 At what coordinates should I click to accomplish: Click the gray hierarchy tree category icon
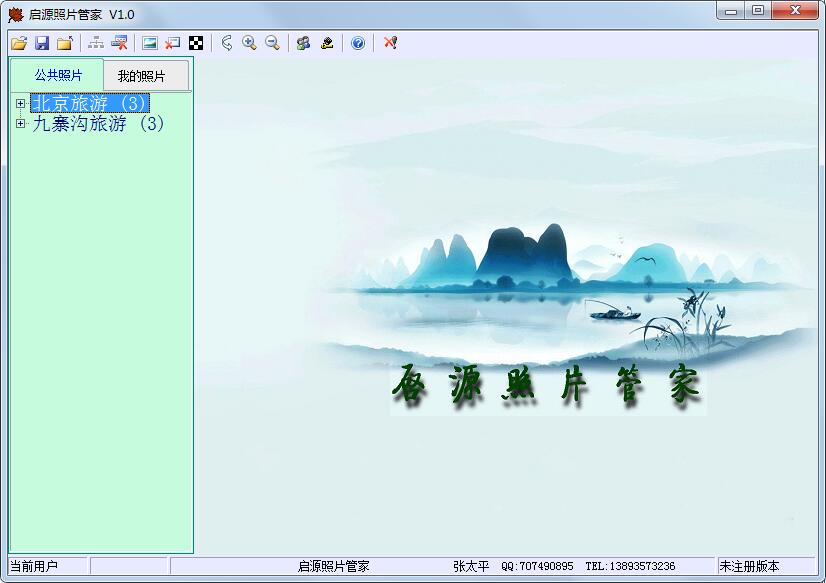click(x=95, y=43)
